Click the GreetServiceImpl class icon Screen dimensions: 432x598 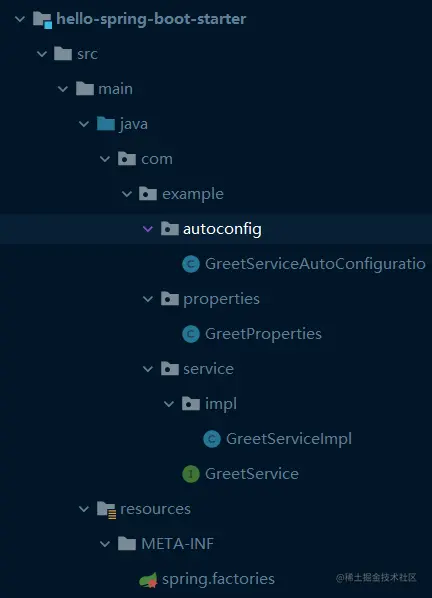coord(212,439)
